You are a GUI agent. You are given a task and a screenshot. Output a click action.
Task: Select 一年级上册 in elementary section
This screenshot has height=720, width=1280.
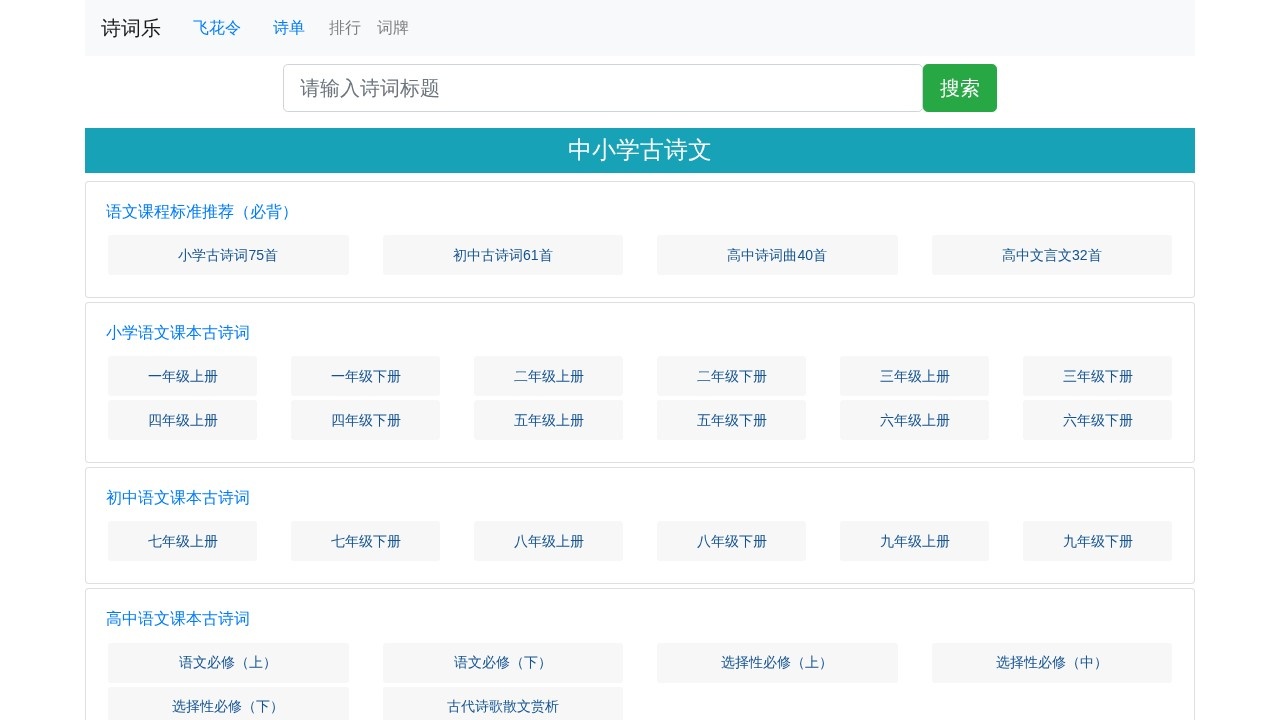(x=182, y=376)
